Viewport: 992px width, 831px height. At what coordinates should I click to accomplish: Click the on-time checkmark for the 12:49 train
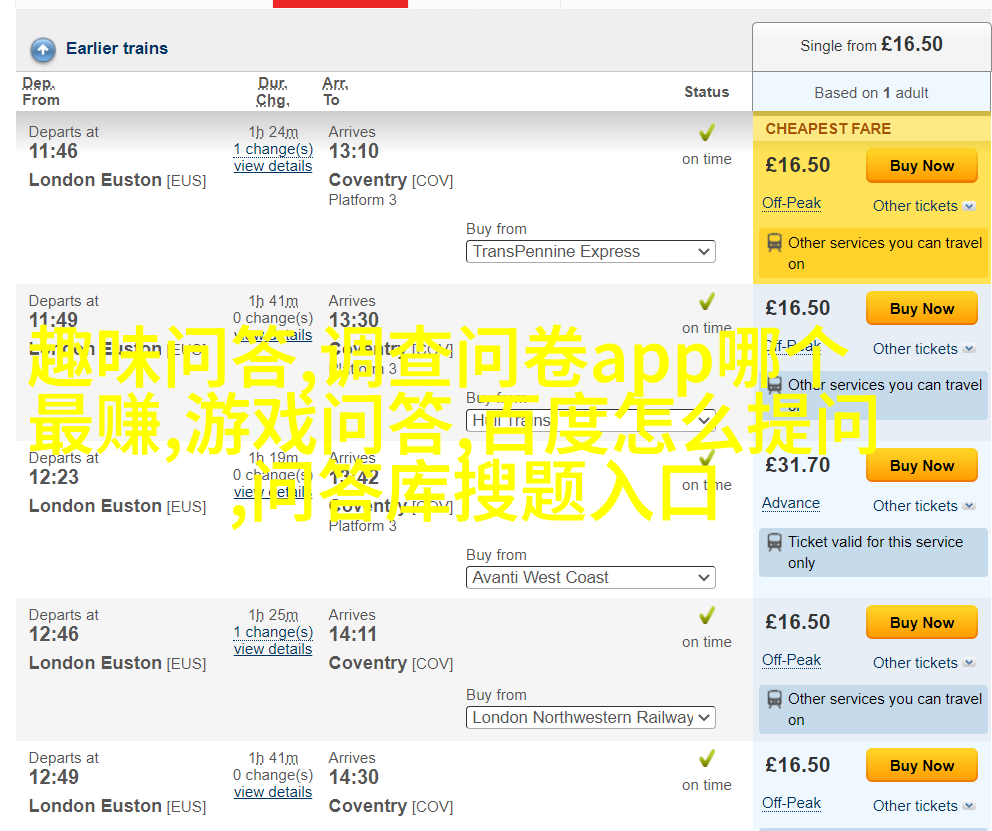[707, 758]
